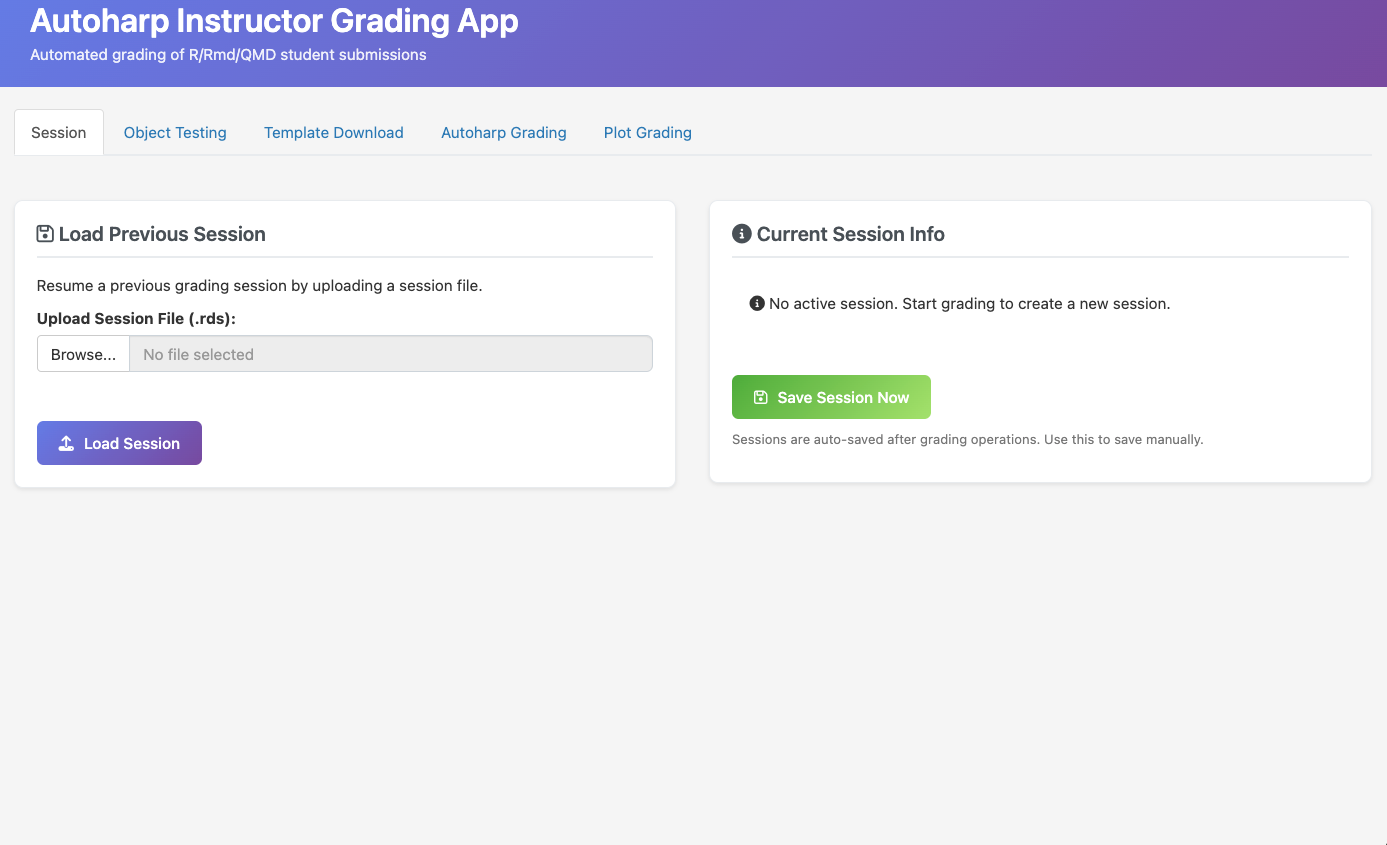Click Save Session Now

[831, 396]
